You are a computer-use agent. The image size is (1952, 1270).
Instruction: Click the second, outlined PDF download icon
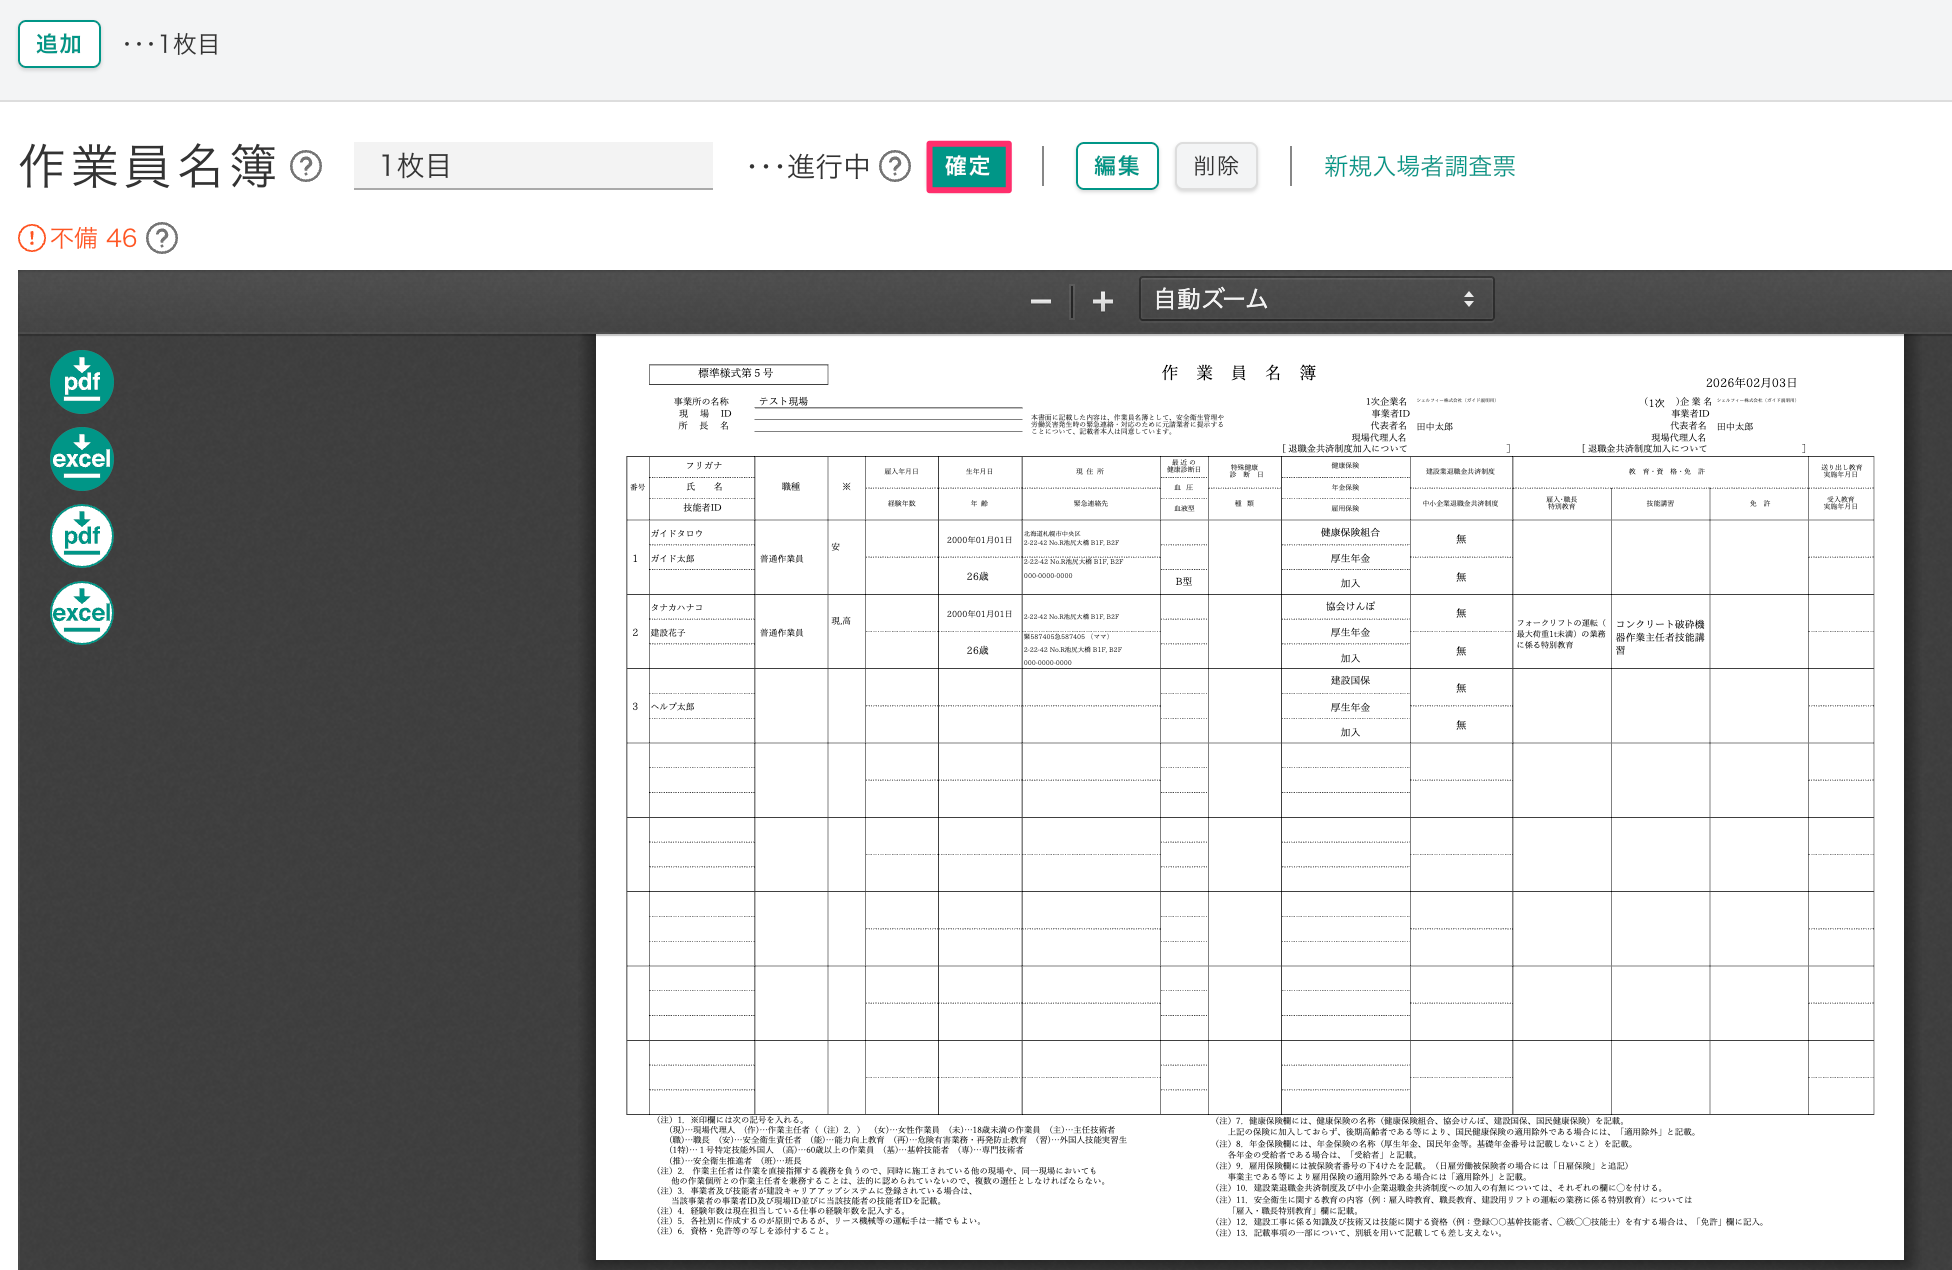click(82, 536)
